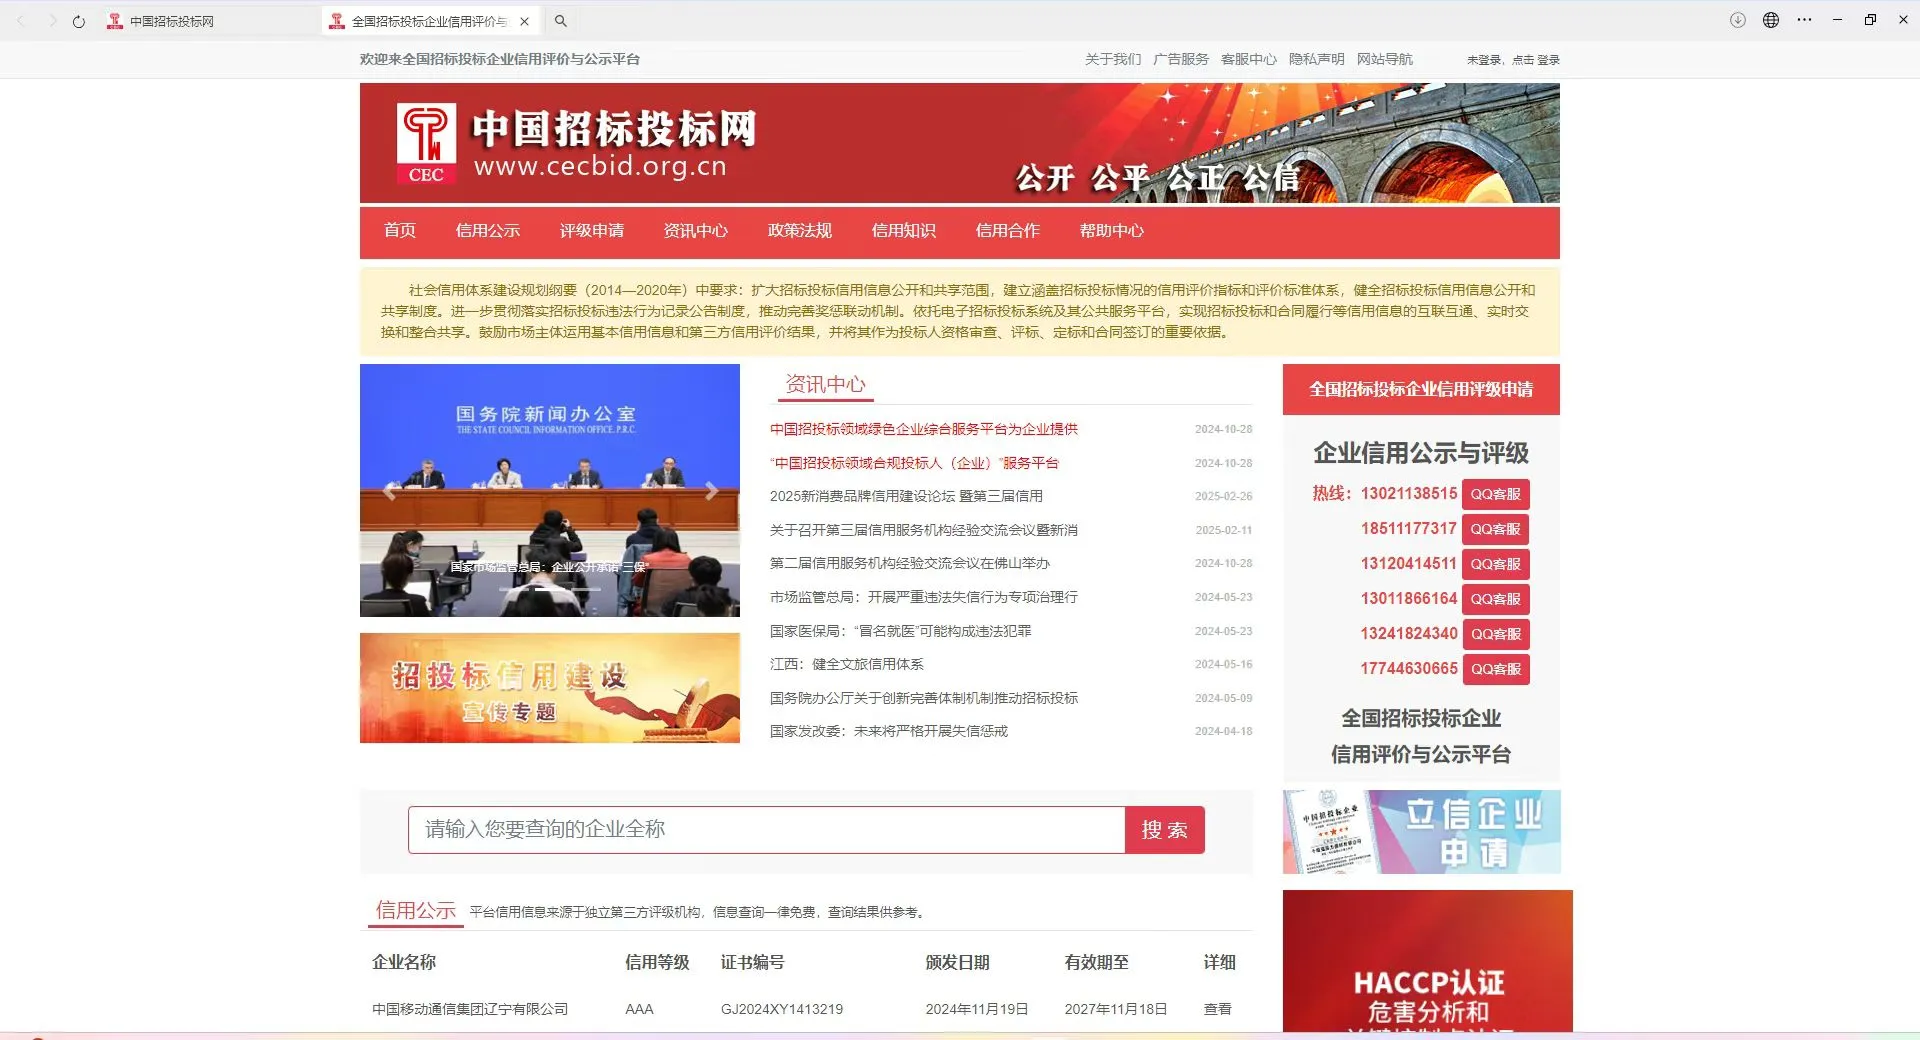Open the 政策法规 navigation menu
The width and height of the screenshot is (1920, 1040).
click(799, 230)
